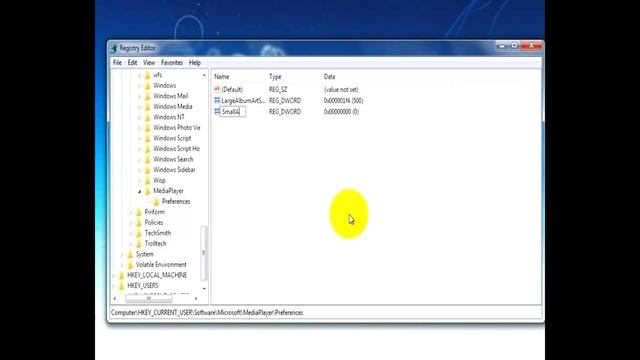
Task: Click the tree pane scroll right arrow
Action: 196,299
